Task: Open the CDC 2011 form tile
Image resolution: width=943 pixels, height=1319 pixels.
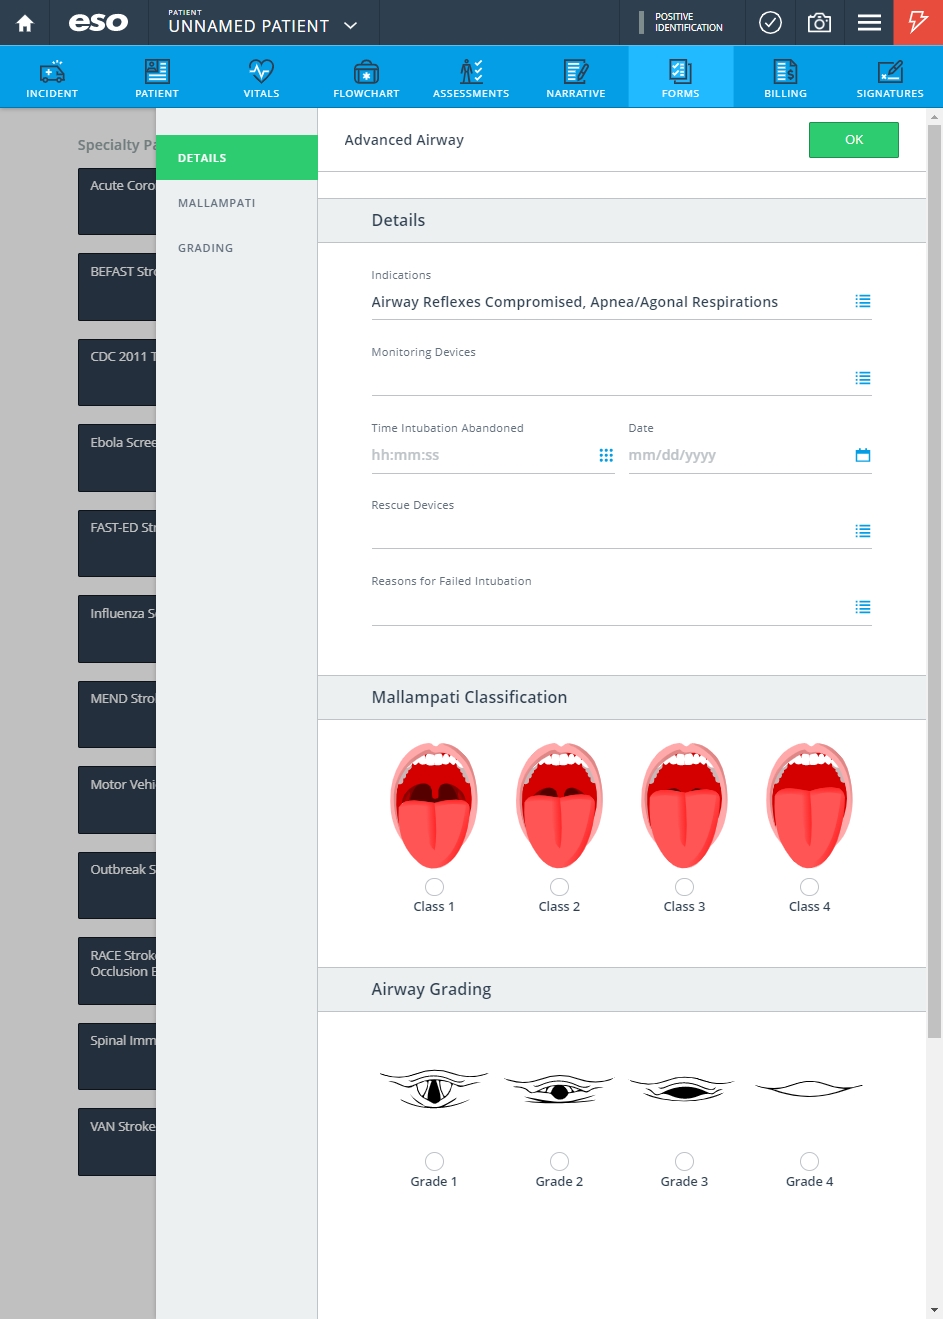Action: [117, 372]
